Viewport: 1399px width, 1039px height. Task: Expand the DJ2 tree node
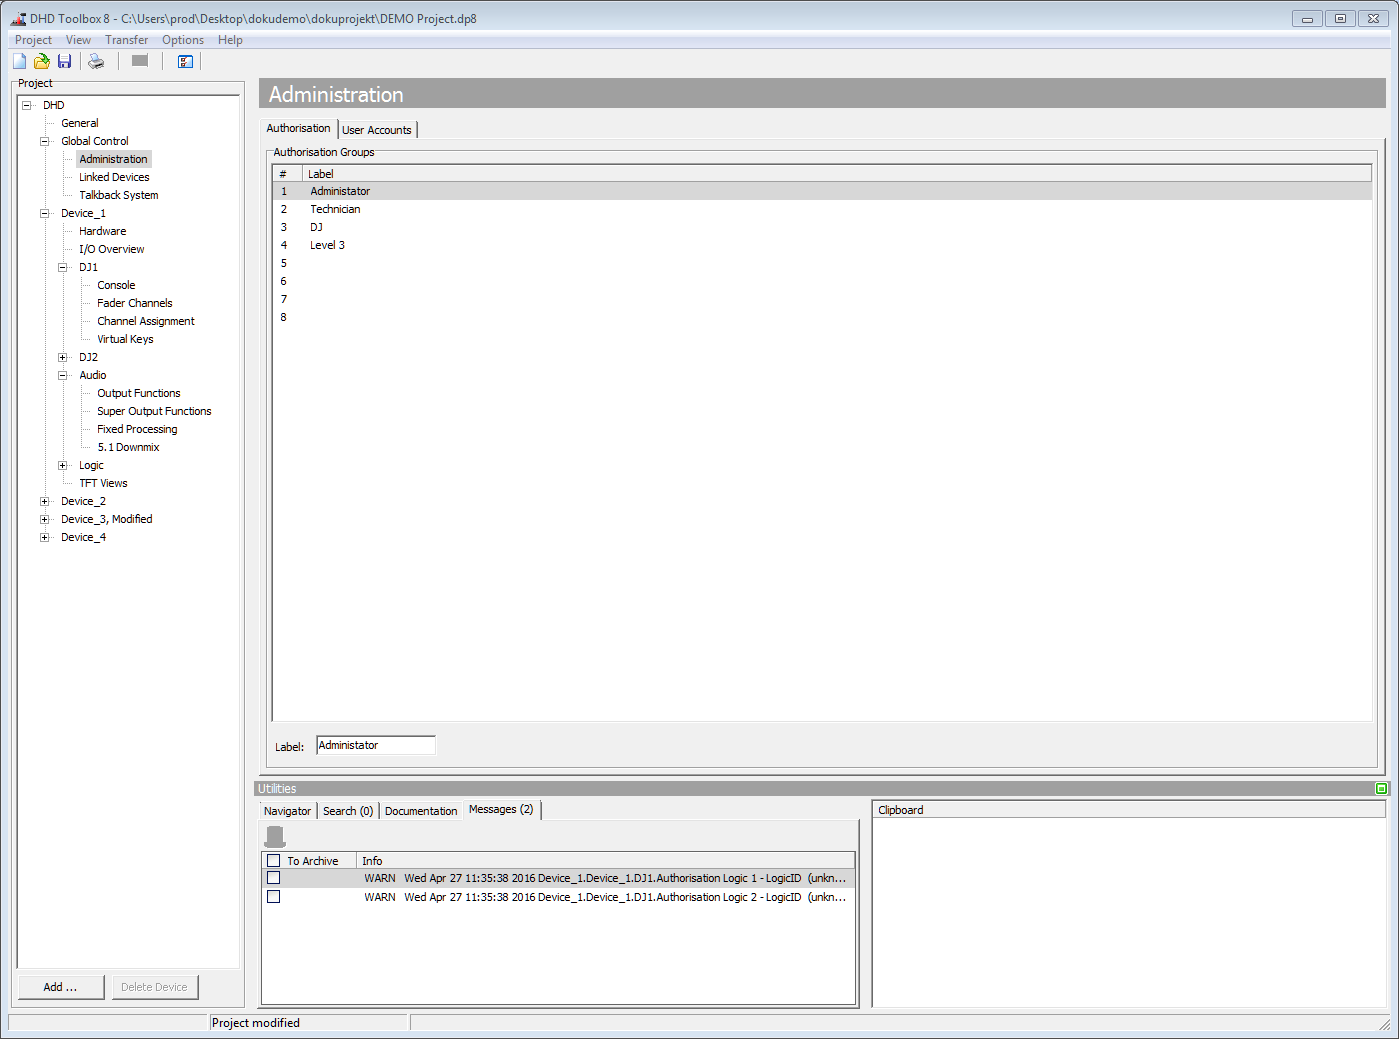pyautogui.click(x=61, y=357)
